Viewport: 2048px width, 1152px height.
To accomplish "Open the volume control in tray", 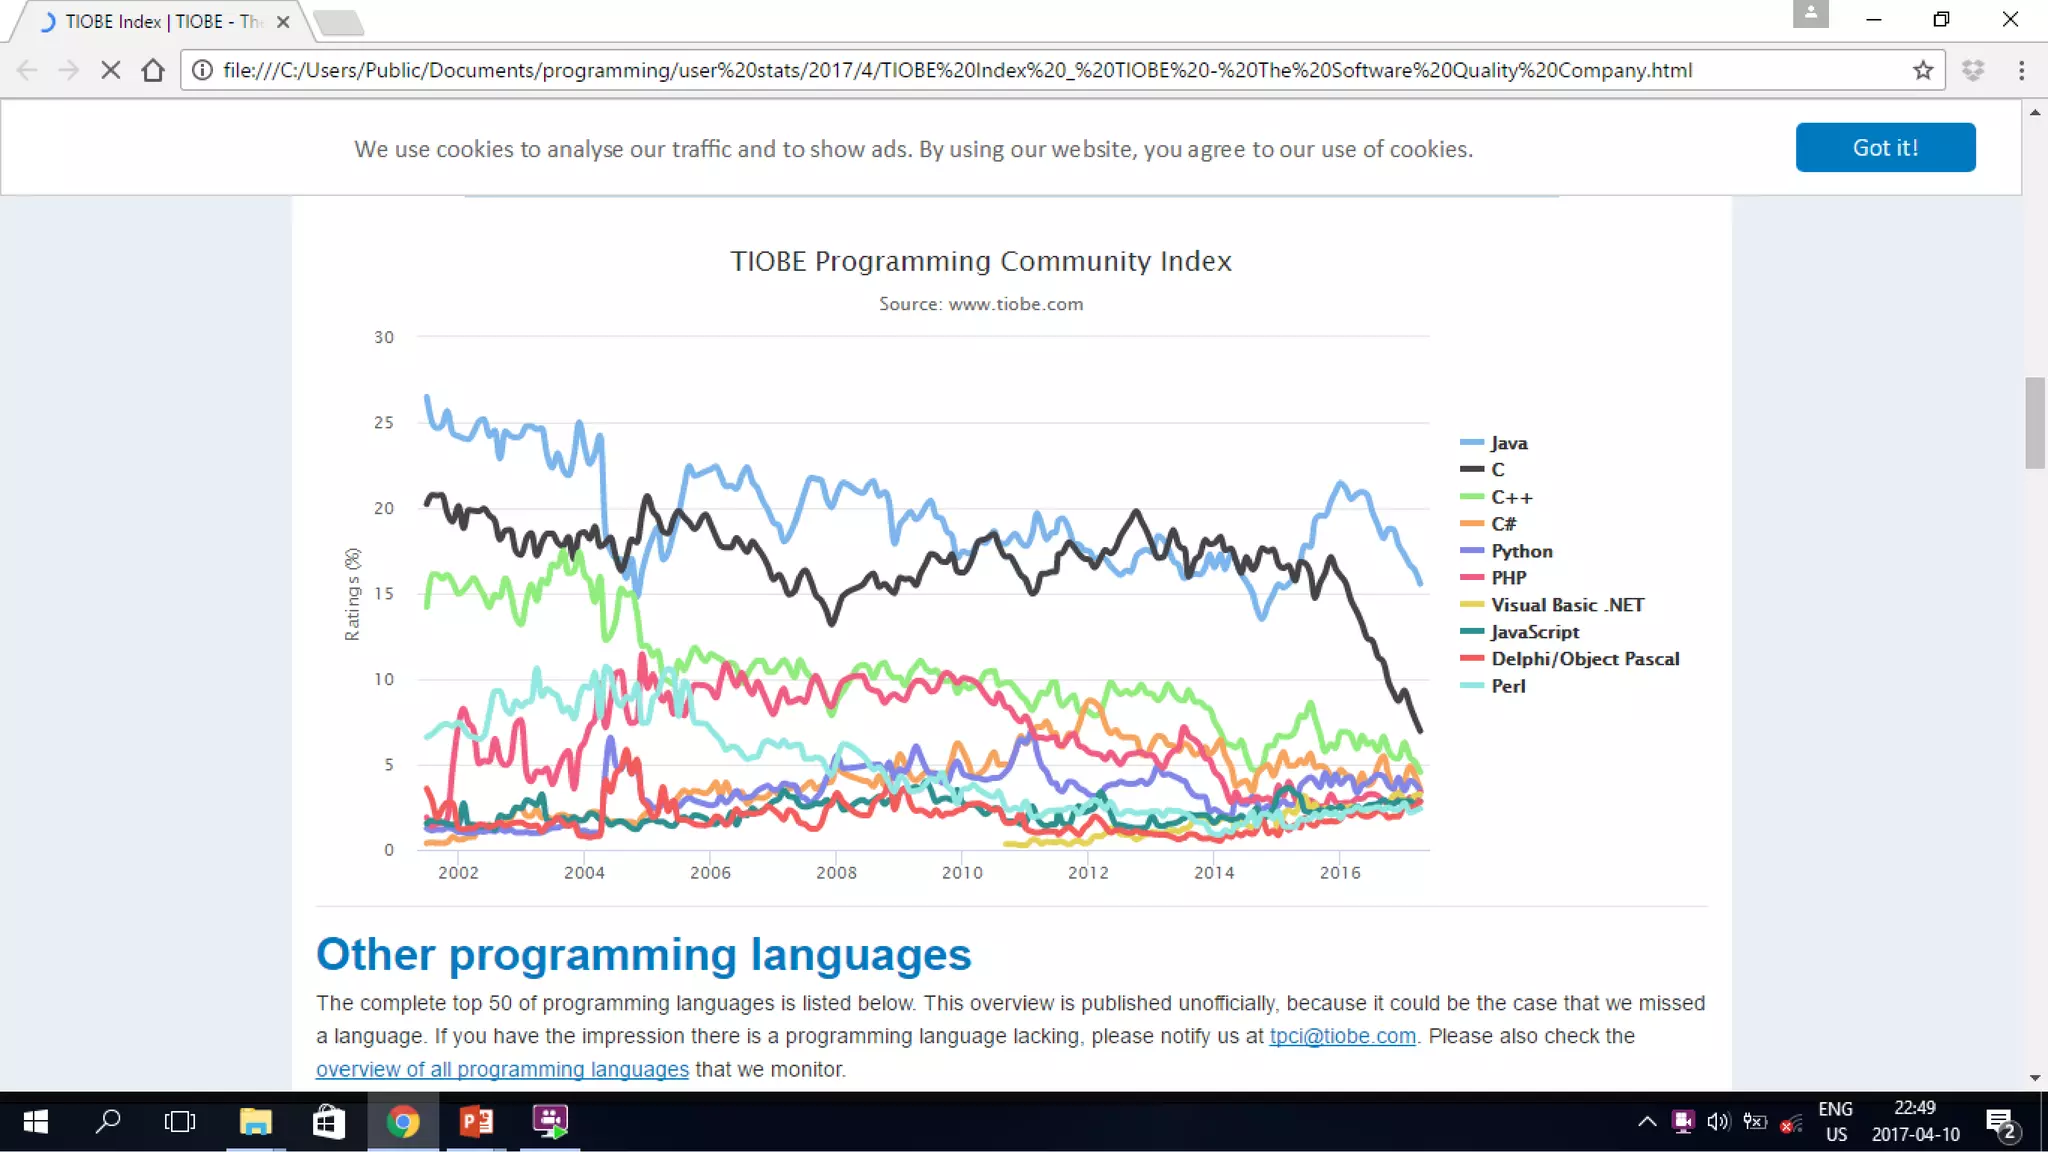I will click(1718, 1122).
